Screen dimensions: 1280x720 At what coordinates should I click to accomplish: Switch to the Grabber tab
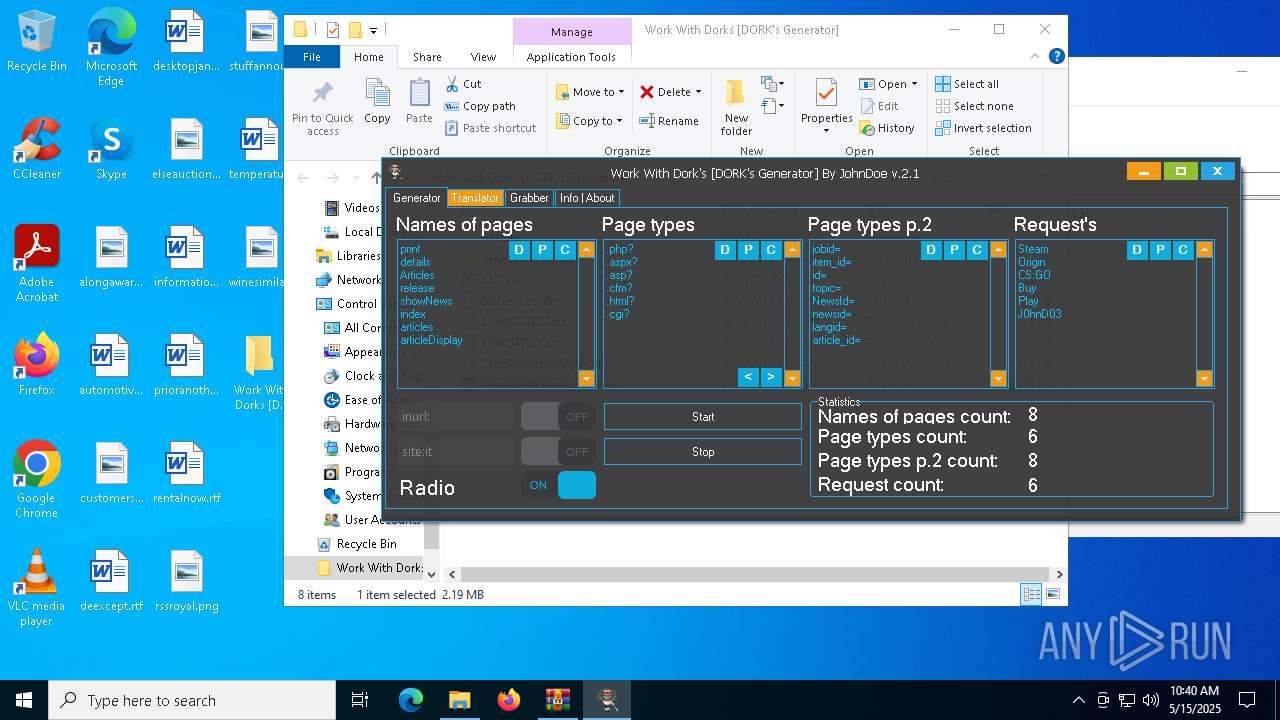pyautogui.click(x=529, y=198)
